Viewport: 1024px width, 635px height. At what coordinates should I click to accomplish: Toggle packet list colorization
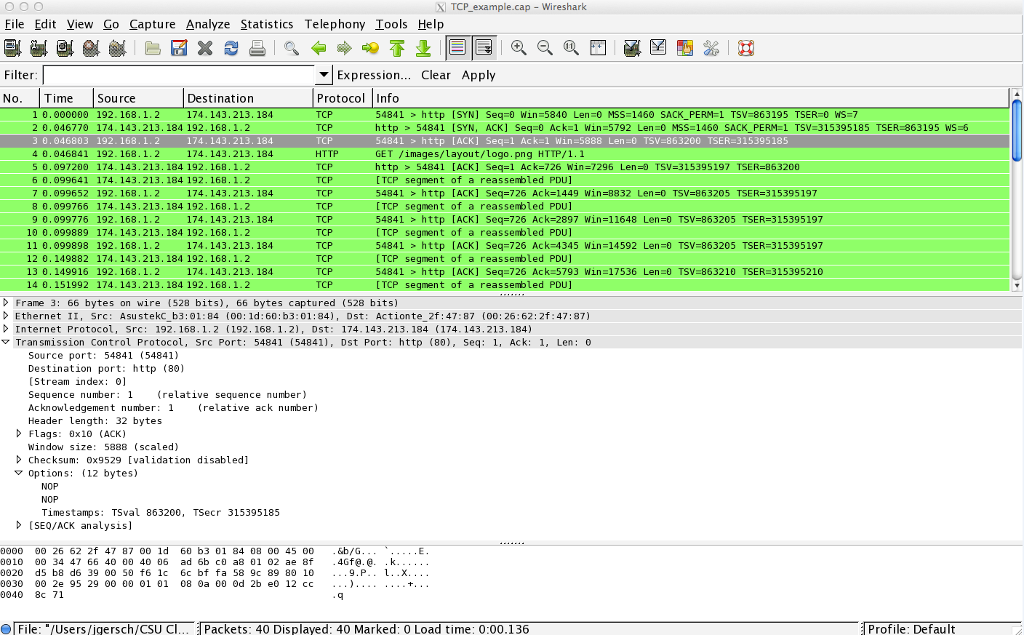tap(457, 47)
